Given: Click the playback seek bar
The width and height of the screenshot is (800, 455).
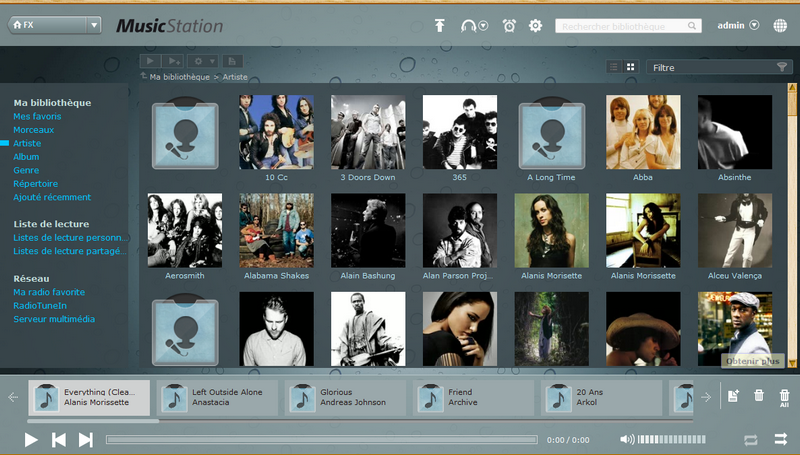Looking at the screenshot, I should tap(321, 440).
